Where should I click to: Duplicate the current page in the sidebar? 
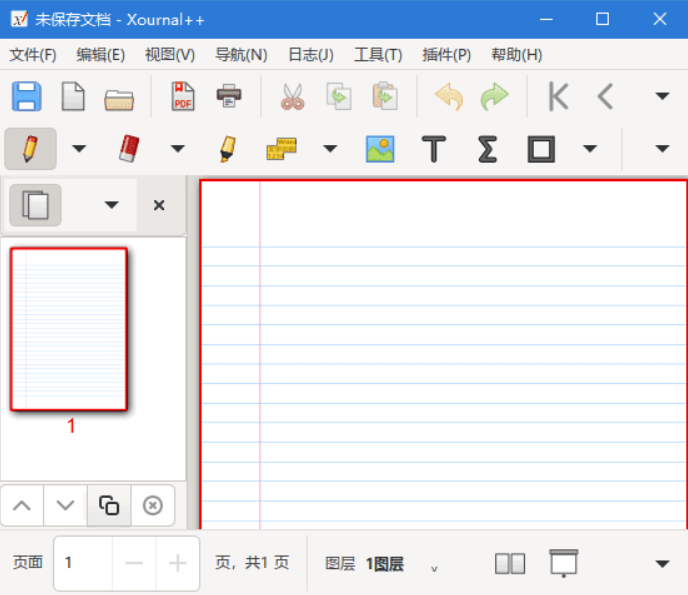[109, 505]
